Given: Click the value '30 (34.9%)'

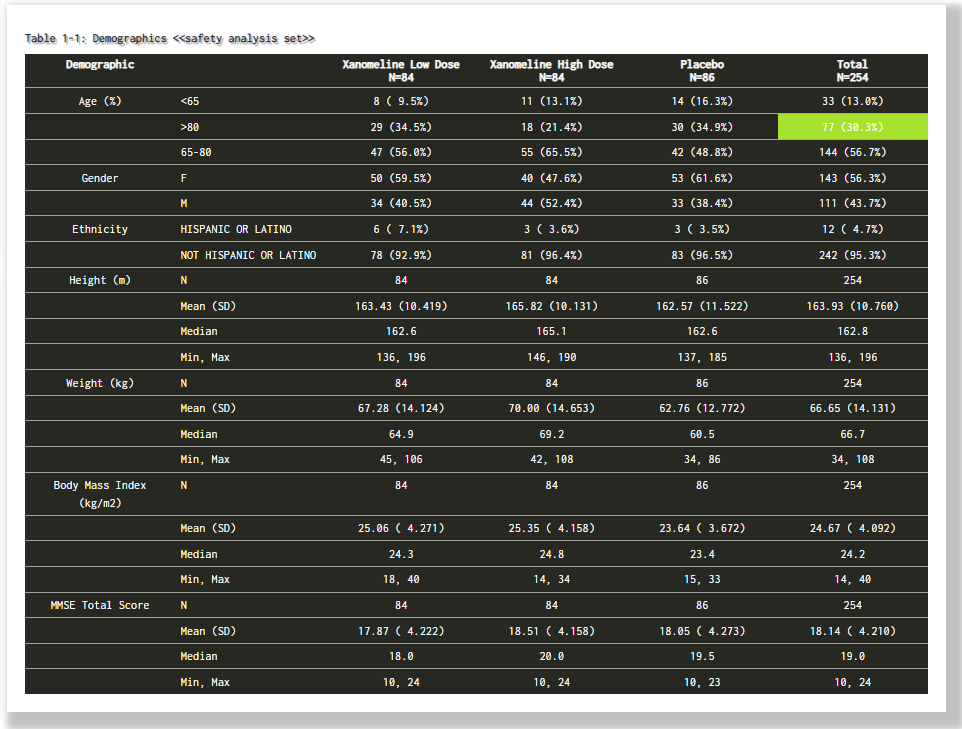Looking at the screenshot, I should 702,127.
